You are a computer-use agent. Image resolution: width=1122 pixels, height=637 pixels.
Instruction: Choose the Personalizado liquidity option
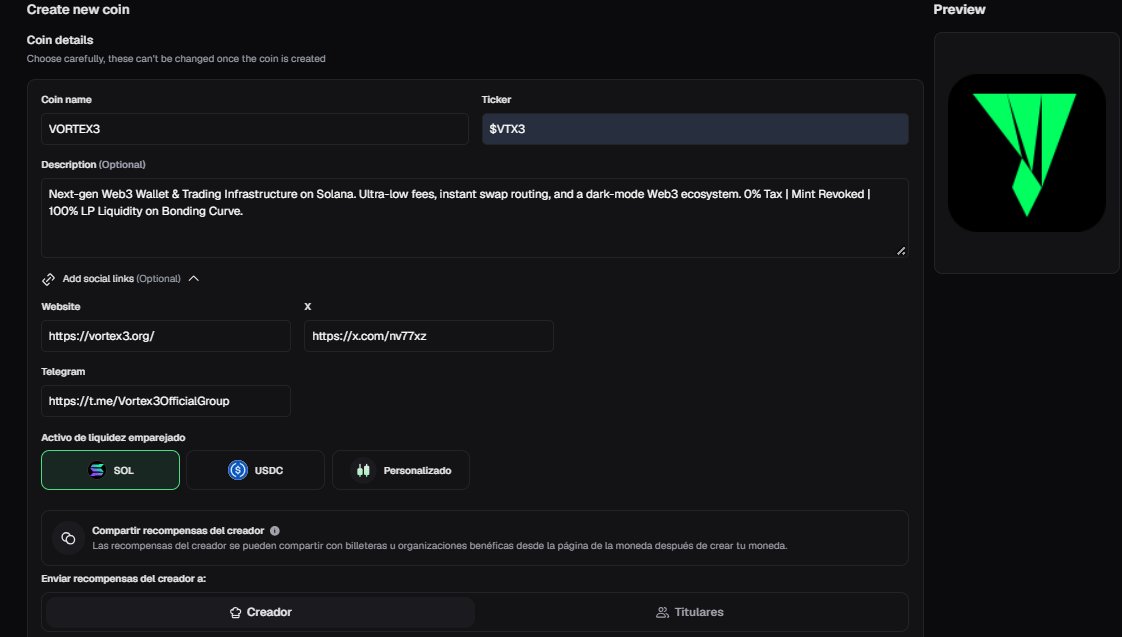pos(401,470)
